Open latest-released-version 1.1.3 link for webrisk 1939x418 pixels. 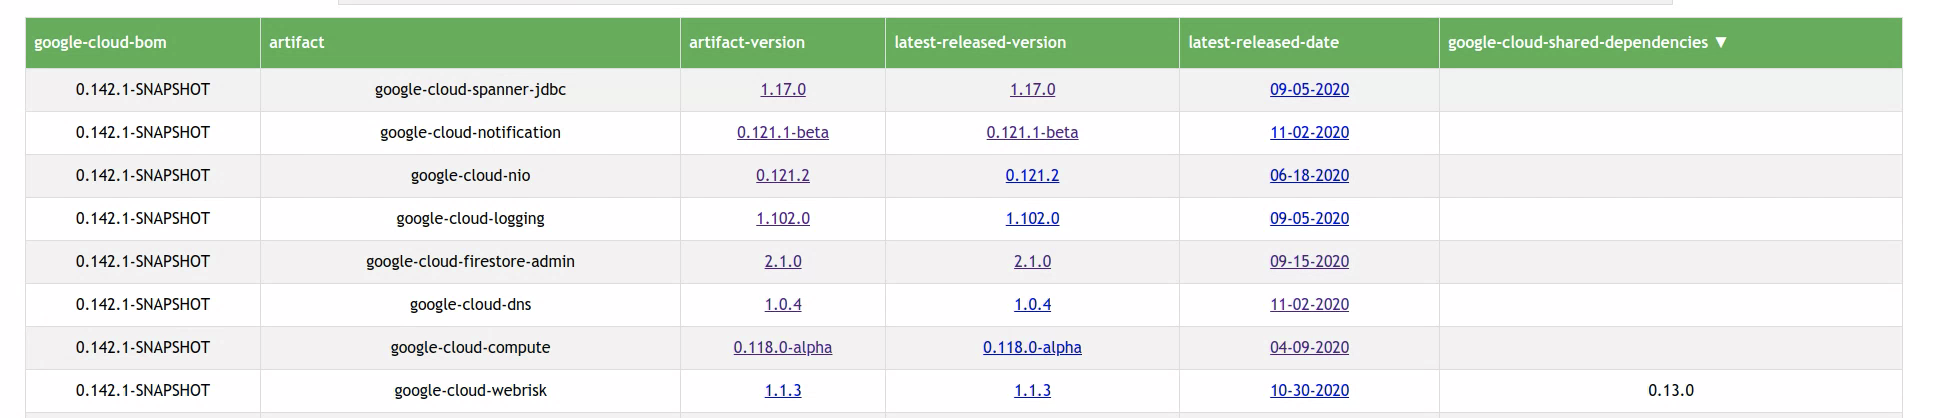click(x=1032, y=390)
